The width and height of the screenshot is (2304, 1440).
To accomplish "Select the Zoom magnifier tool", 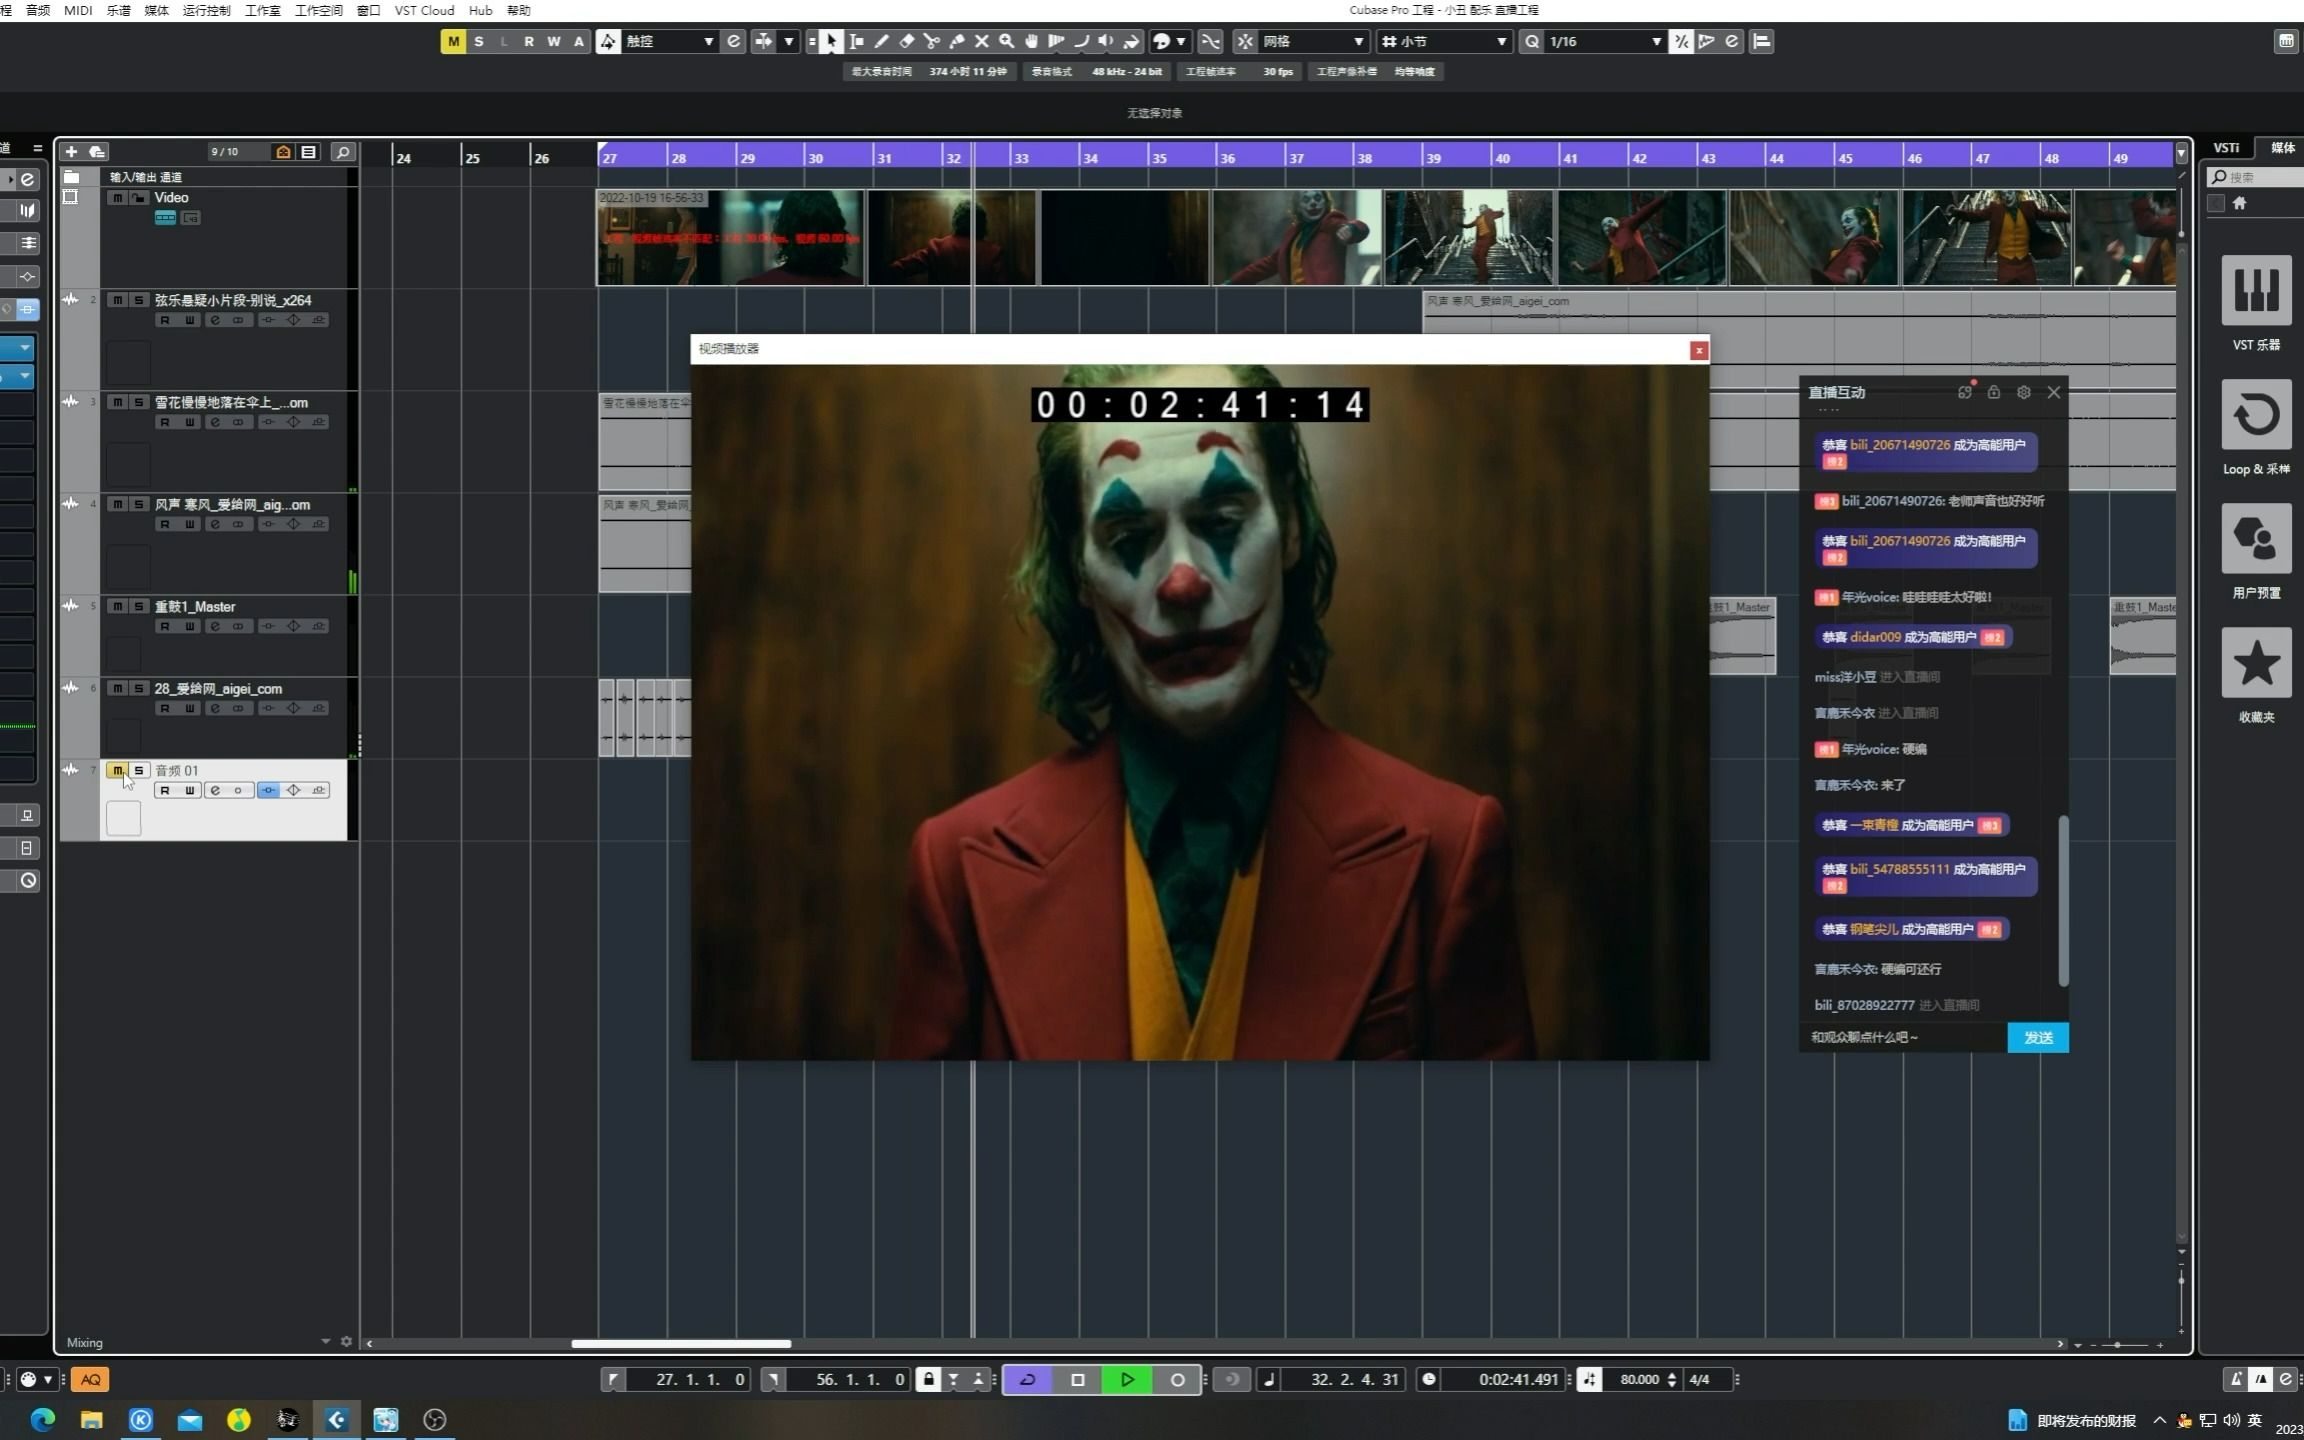I will pos(1007,41).
